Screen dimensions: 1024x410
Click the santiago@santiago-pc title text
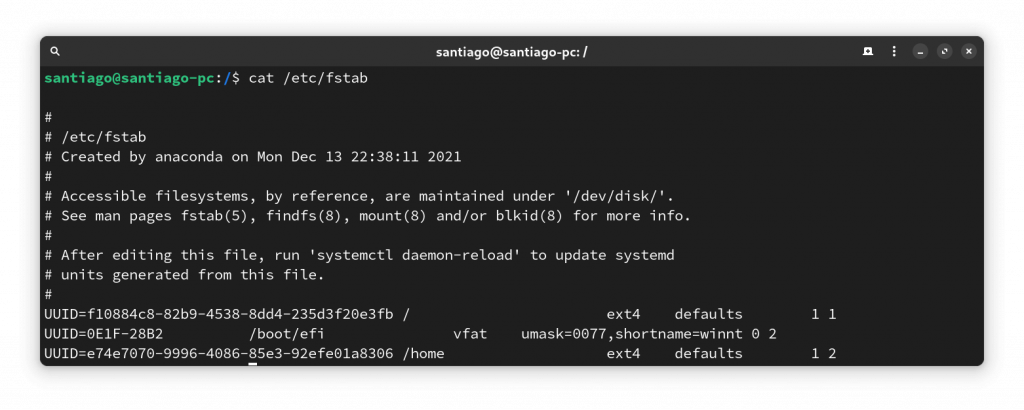point(512,52)
